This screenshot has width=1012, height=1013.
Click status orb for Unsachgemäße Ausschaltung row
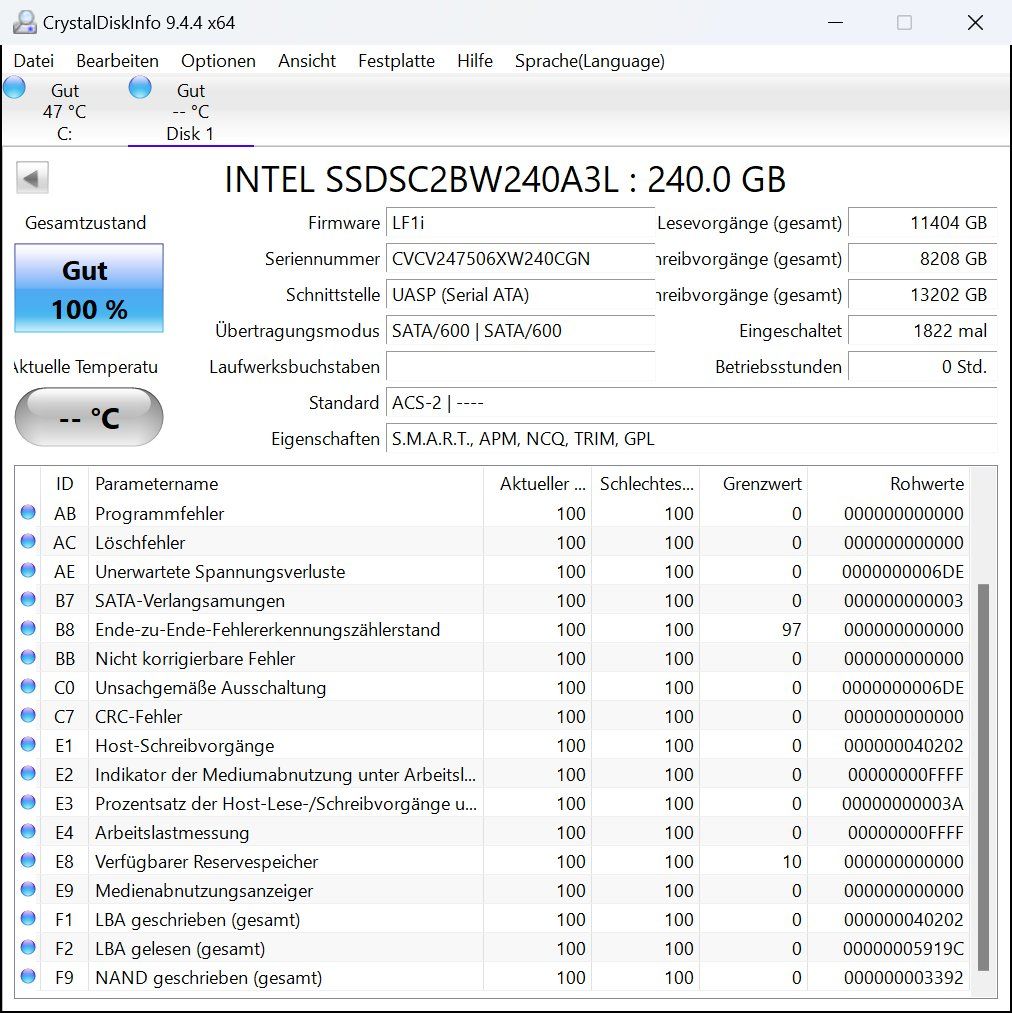(x=28, y=687)
